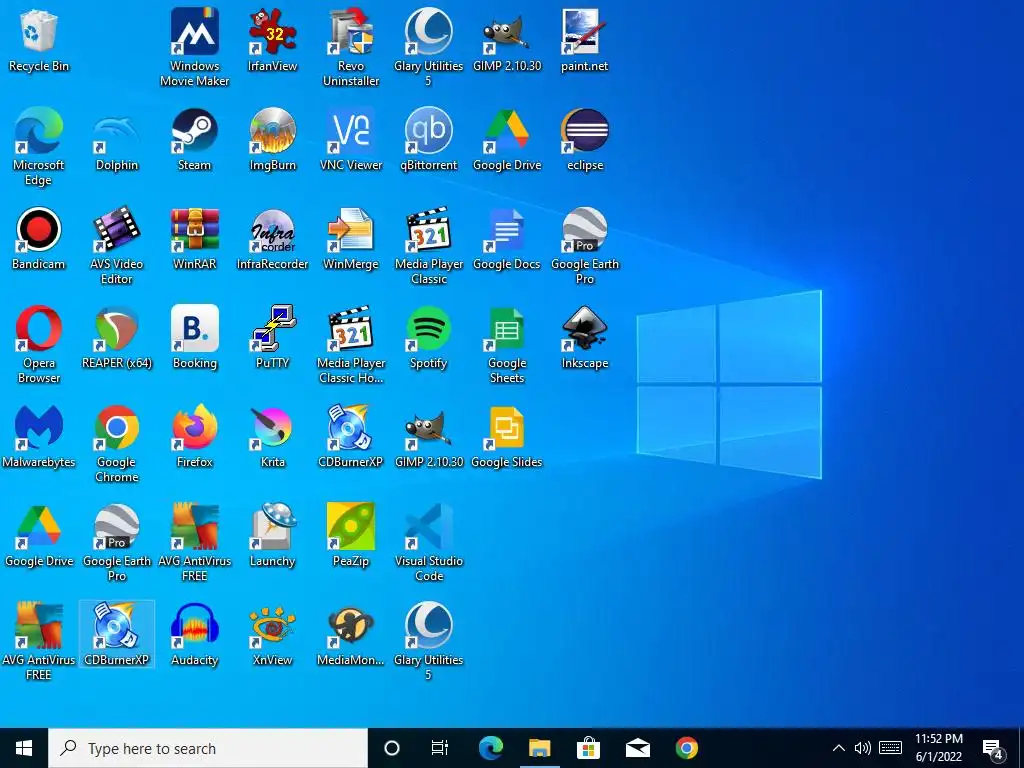Click the Malwarebytes desktop icon
Screen dimensions: 1024x768
39,437
